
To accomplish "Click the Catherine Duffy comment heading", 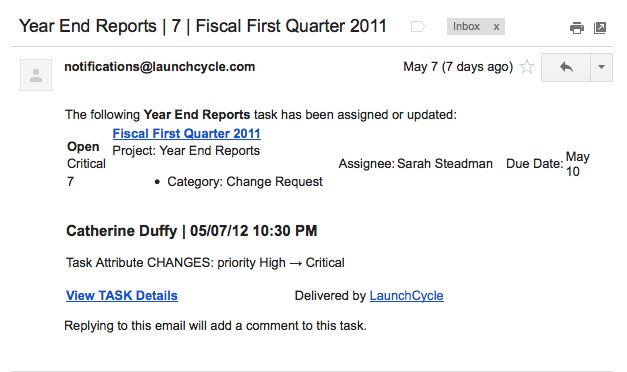I will tap(192, 231).
